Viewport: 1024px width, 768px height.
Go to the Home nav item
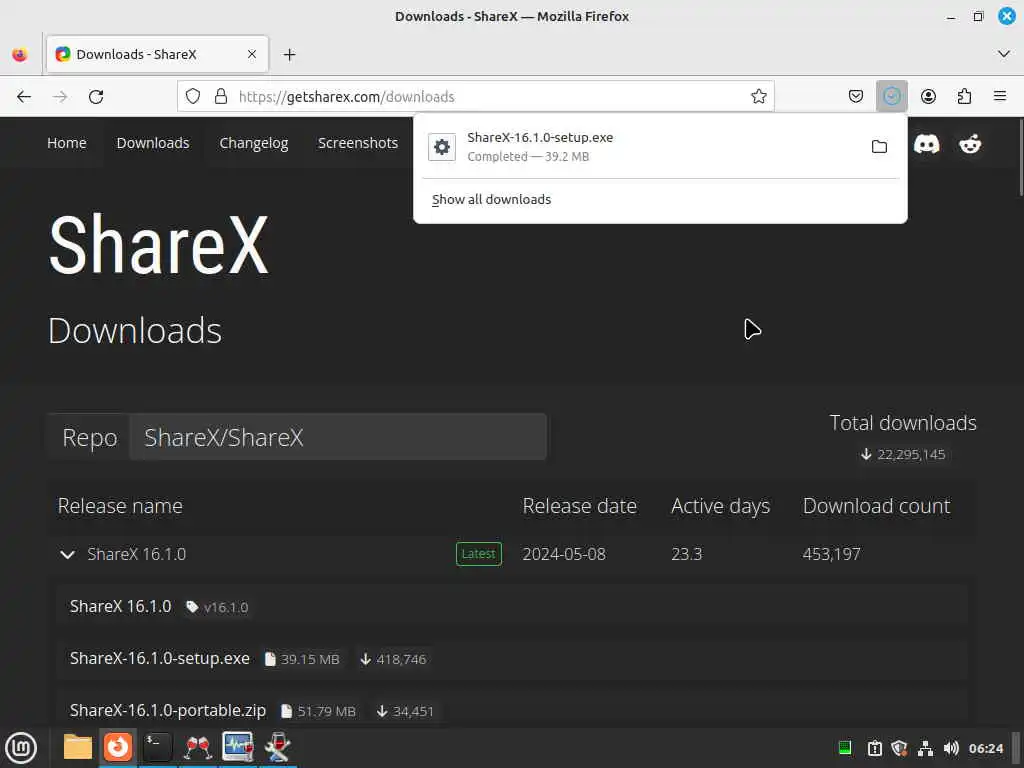67,143
